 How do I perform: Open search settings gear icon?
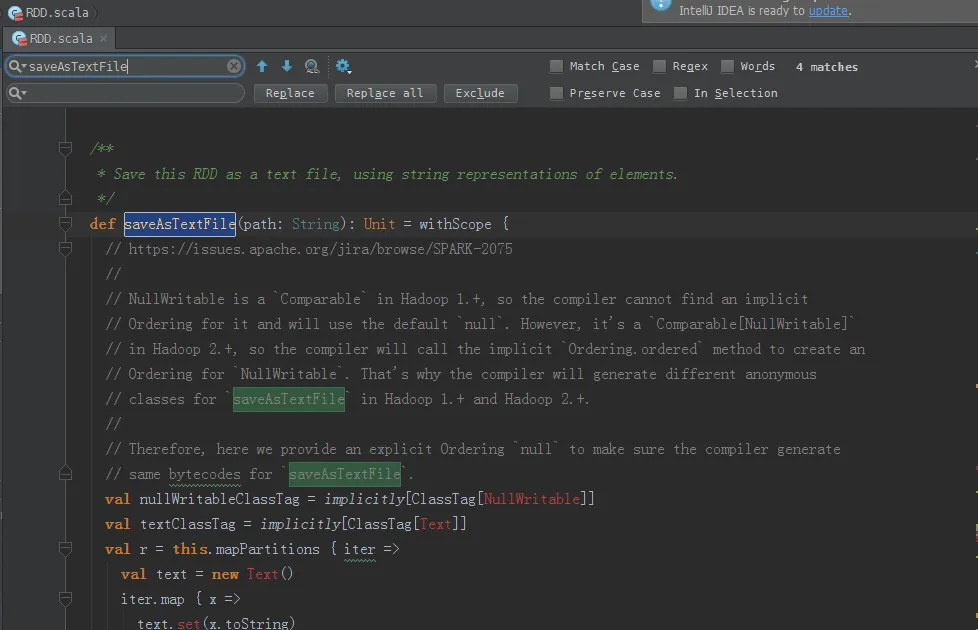click(343, 66)
